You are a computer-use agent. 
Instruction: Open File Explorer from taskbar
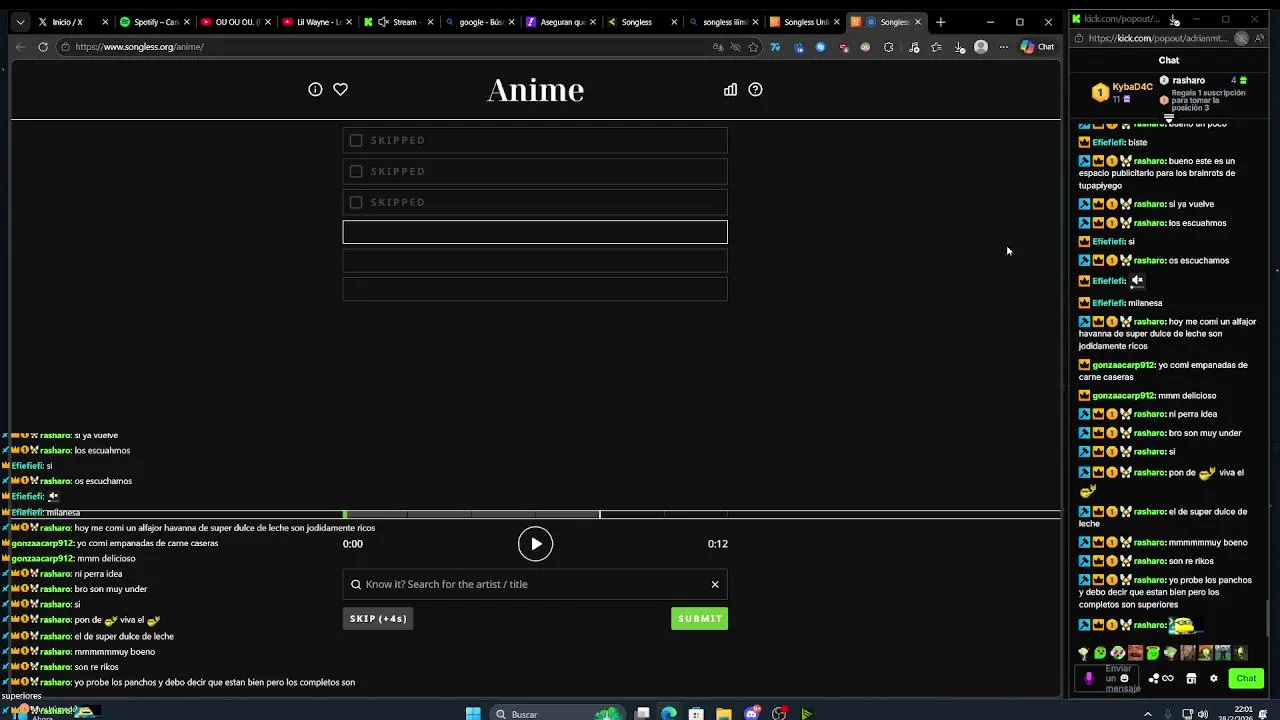(x=723, y=713)
